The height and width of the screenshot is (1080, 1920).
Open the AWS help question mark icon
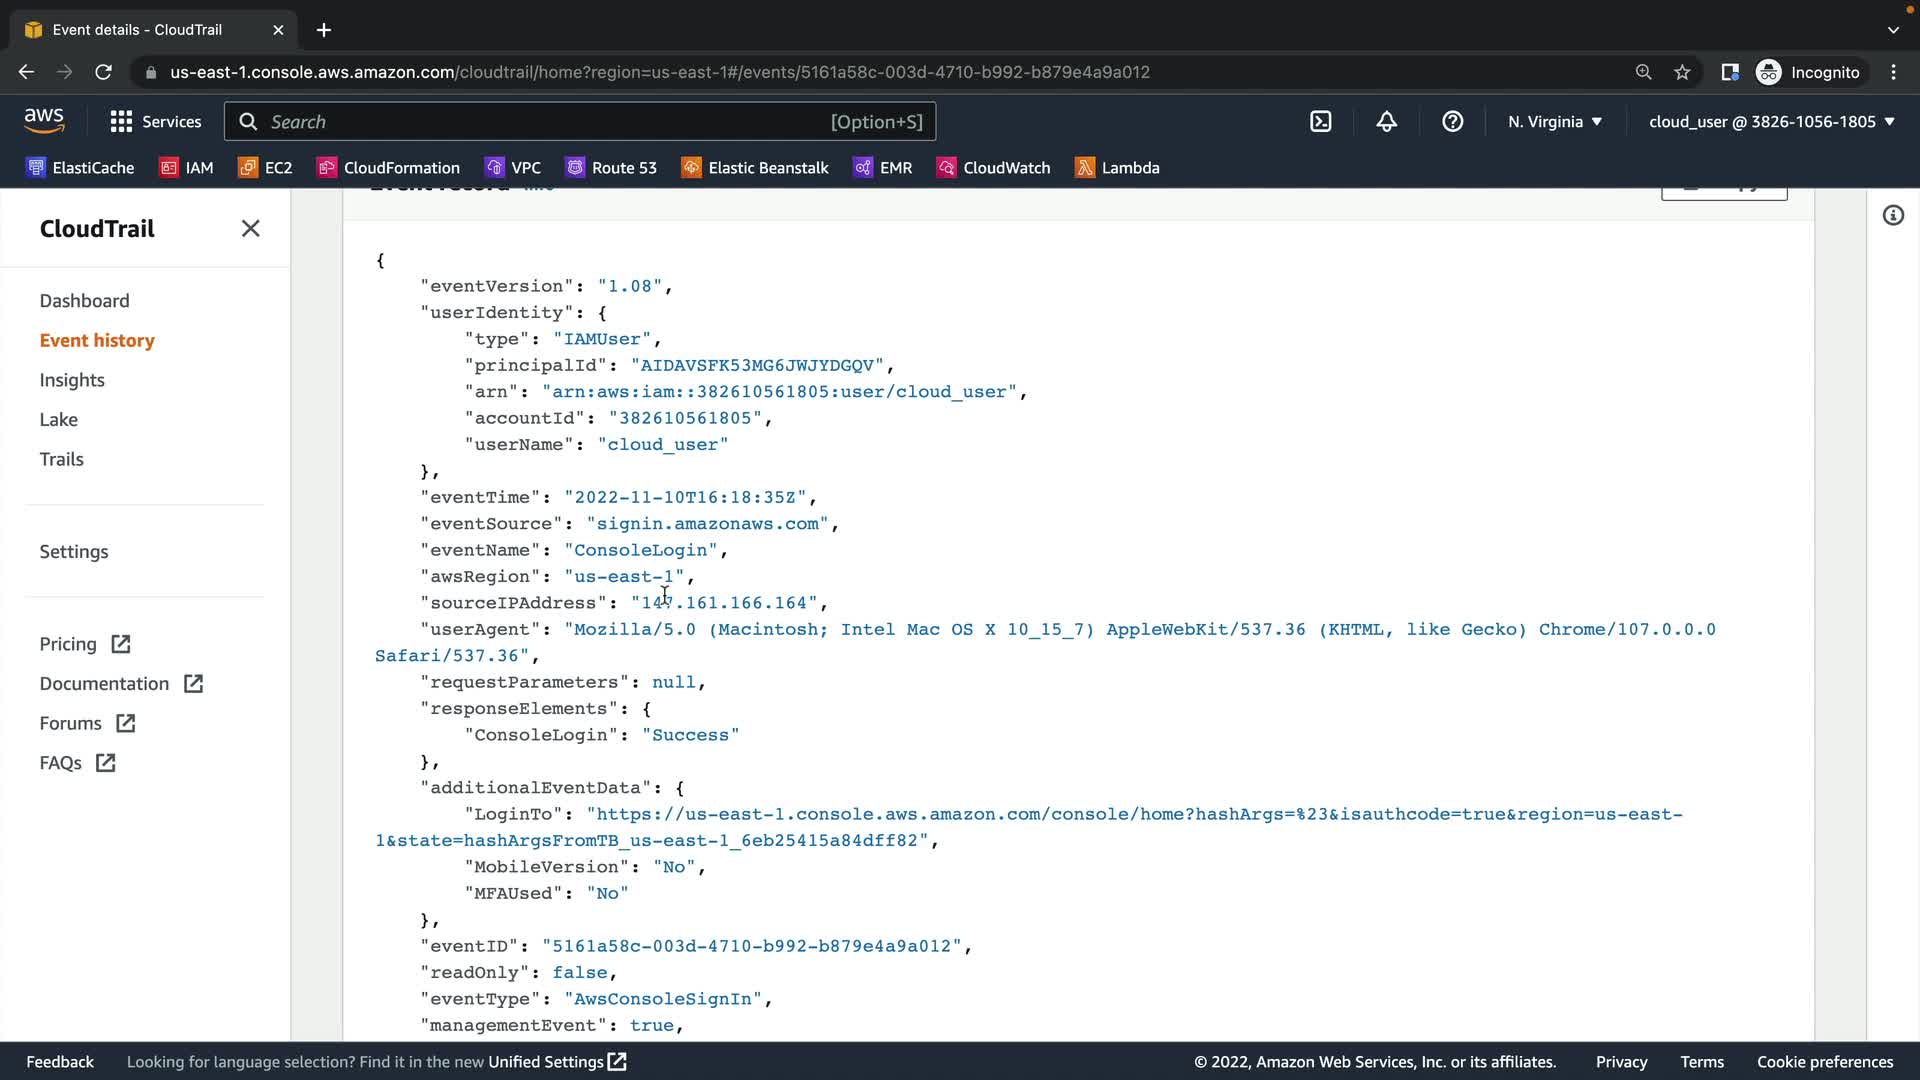pyautogui.click(x=1453, y=122)
